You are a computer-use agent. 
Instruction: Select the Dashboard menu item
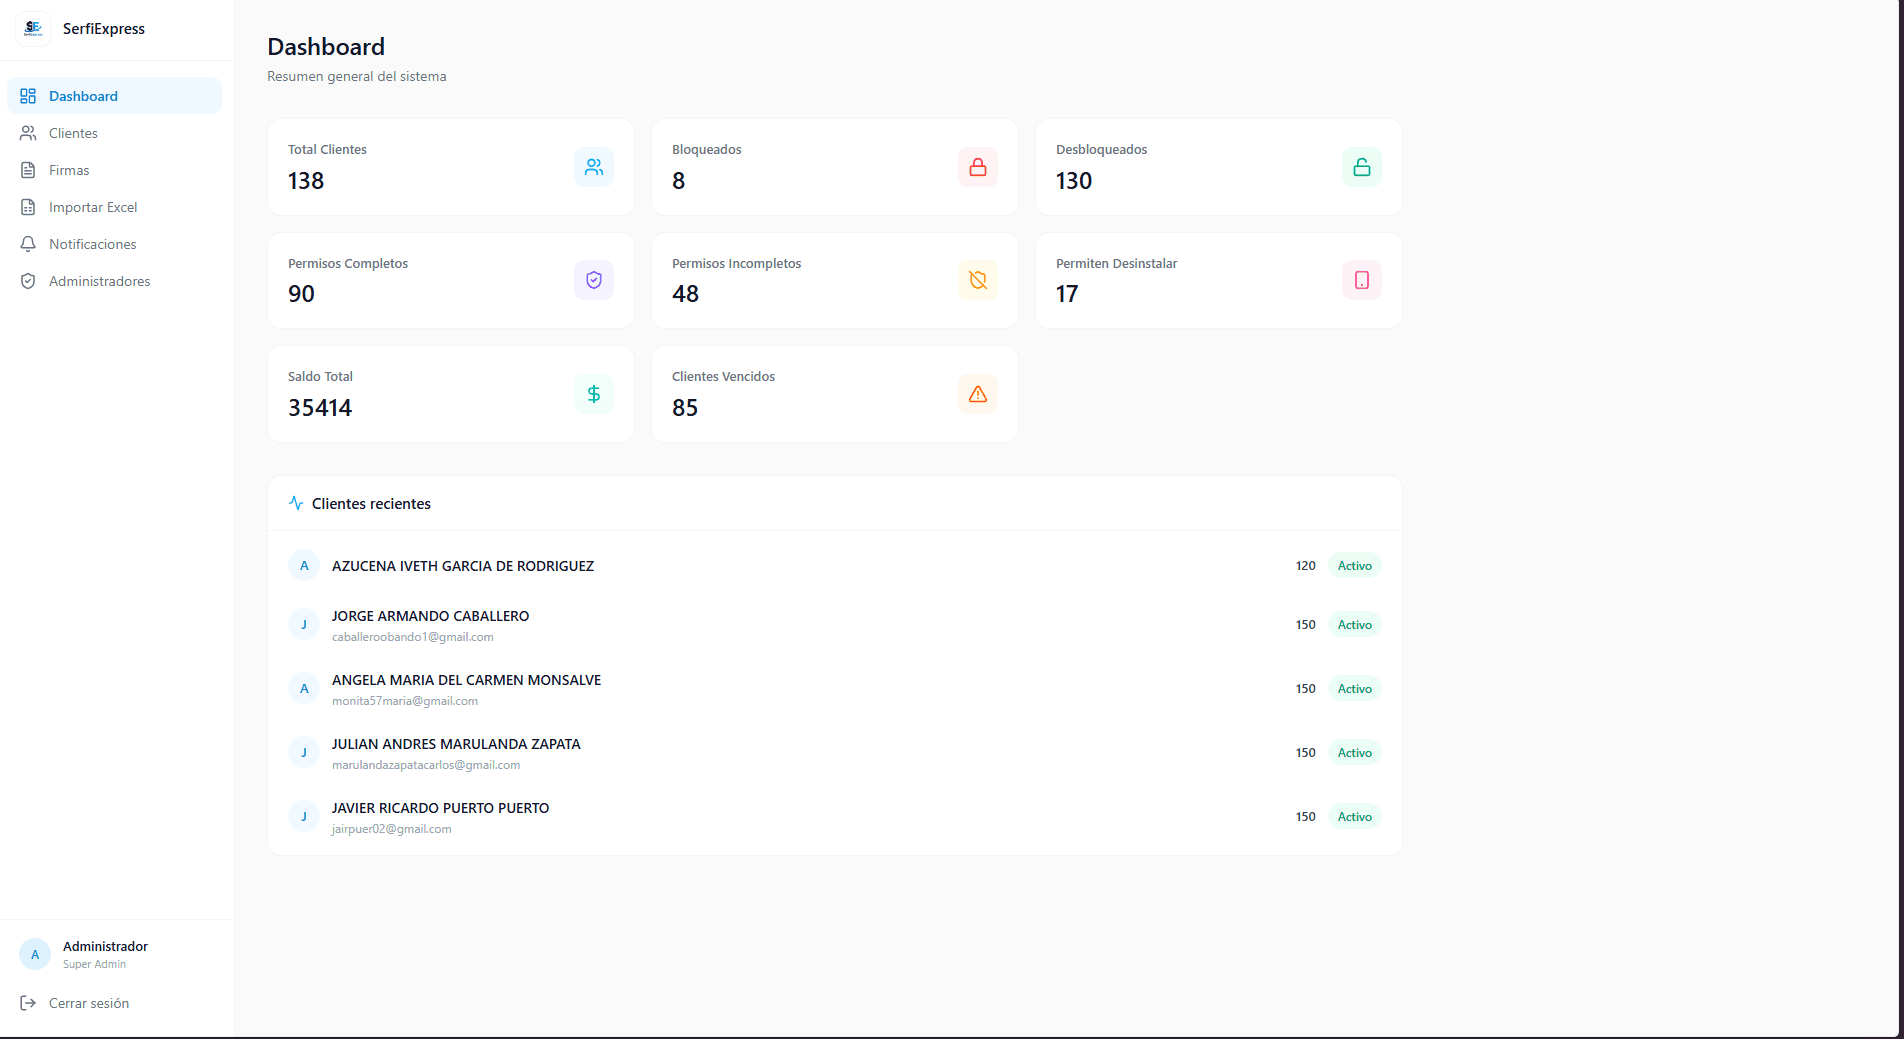83,96
